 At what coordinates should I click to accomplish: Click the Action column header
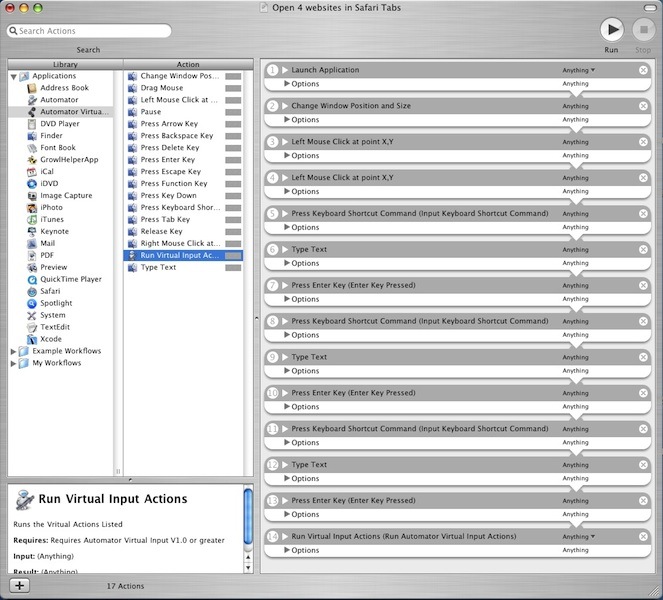click(188, 64)
